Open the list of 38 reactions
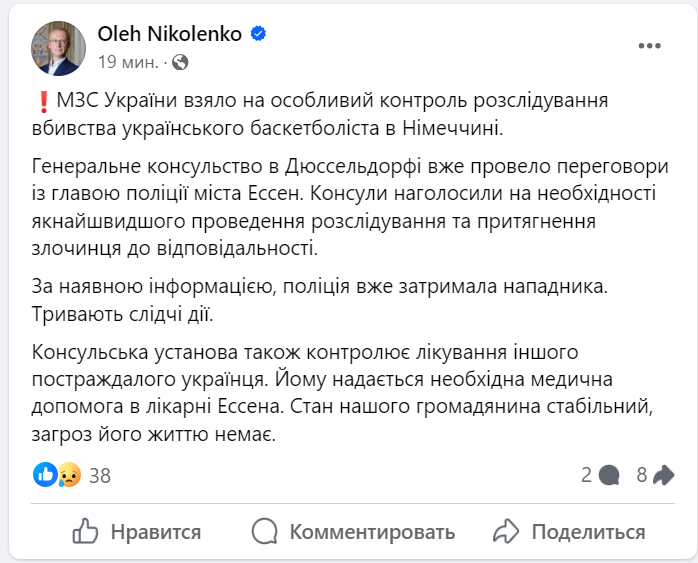The height and width of the screenshot is (563, 698). click(x=99, y=475)
